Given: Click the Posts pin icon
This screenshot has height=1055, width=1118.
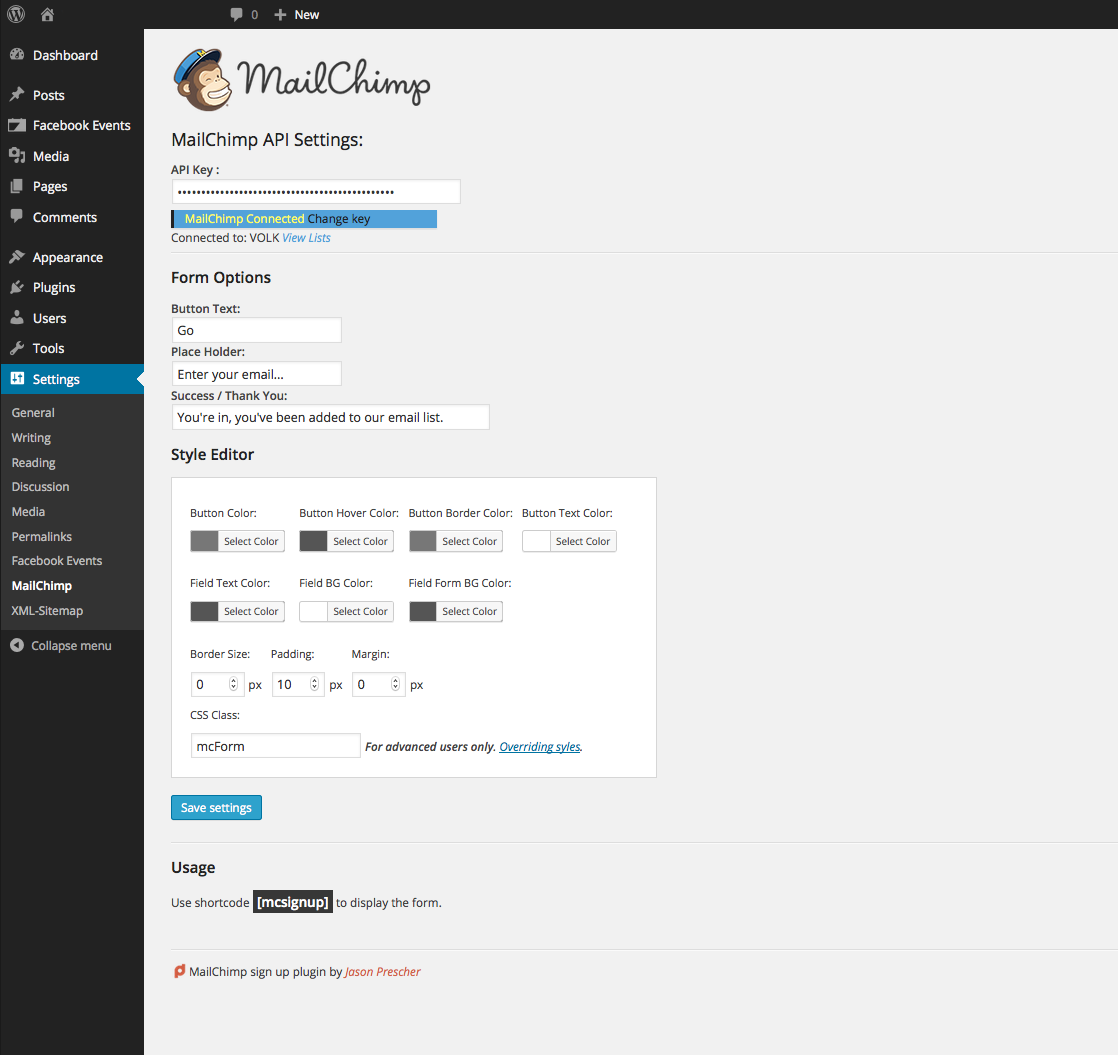Looking at the screenshot, I should (17, 95).
